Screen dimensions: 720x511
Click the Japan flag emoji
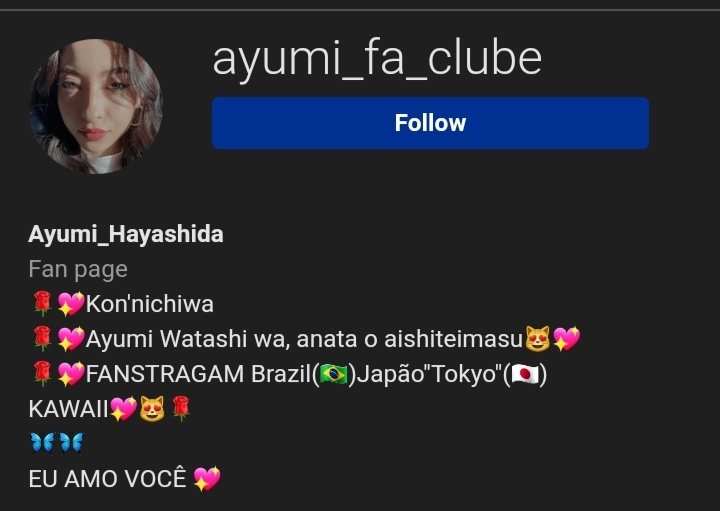pos(525,374)
